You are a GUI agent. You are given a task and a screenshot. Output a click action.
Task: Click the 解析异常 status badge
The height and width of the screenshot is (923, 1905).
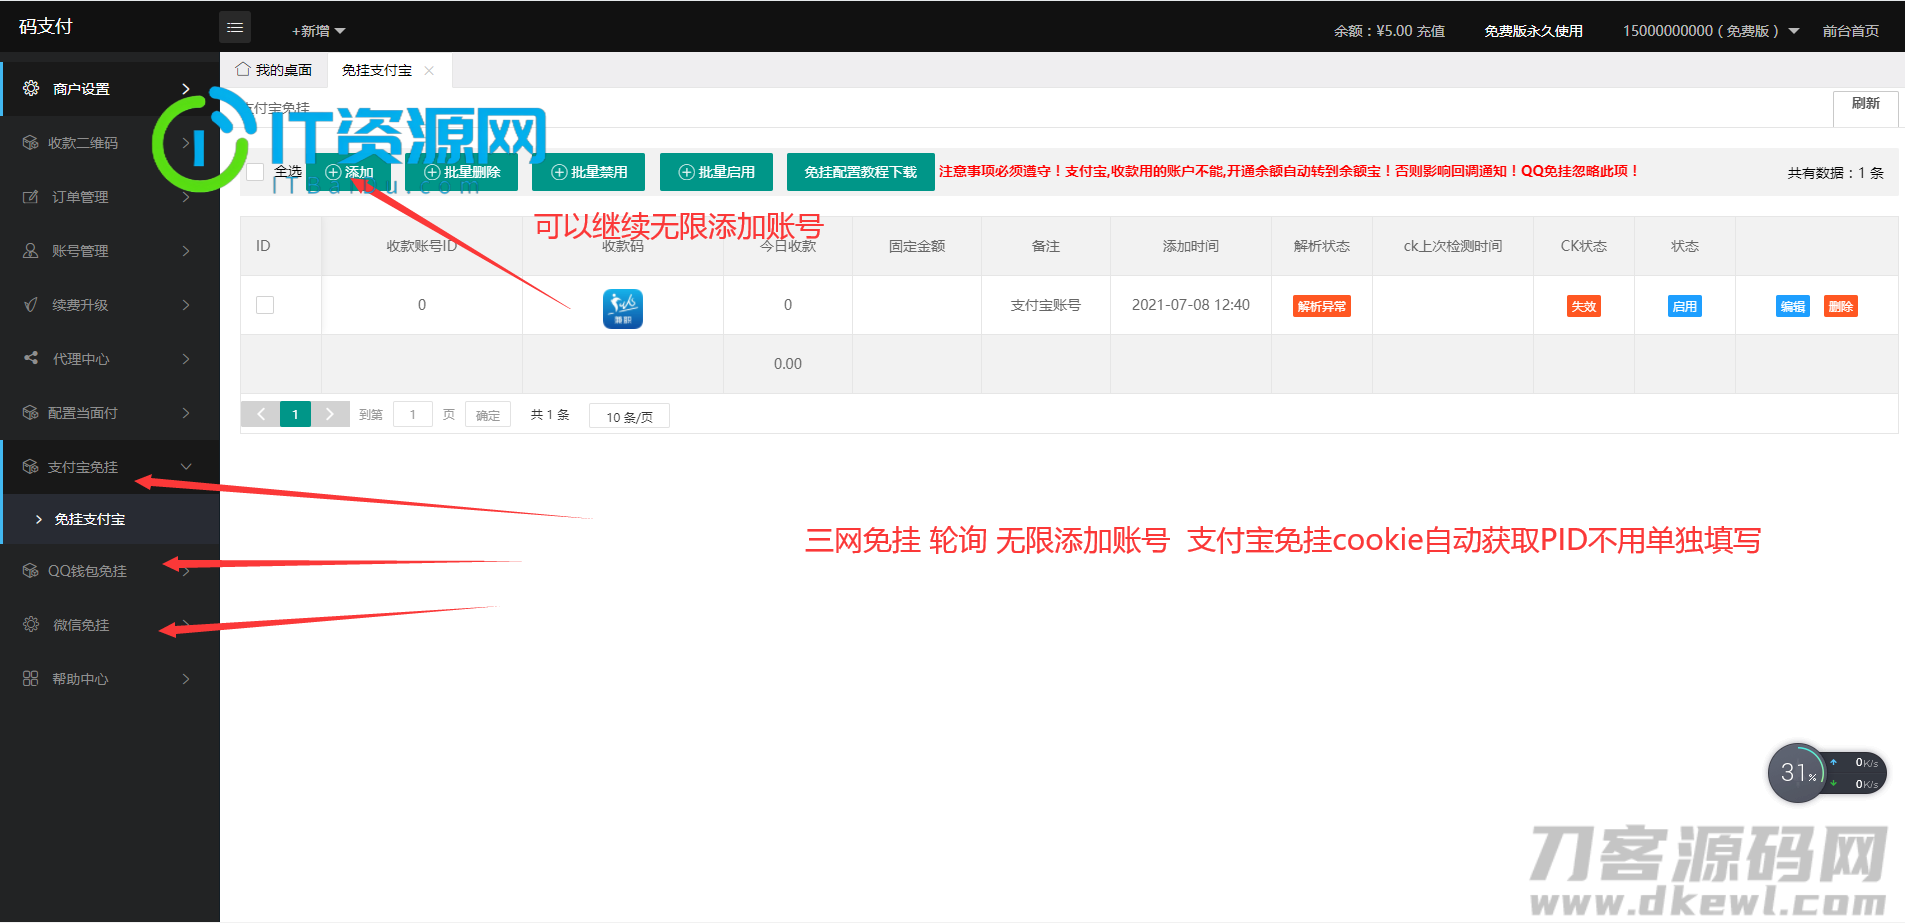[1321, 307]
